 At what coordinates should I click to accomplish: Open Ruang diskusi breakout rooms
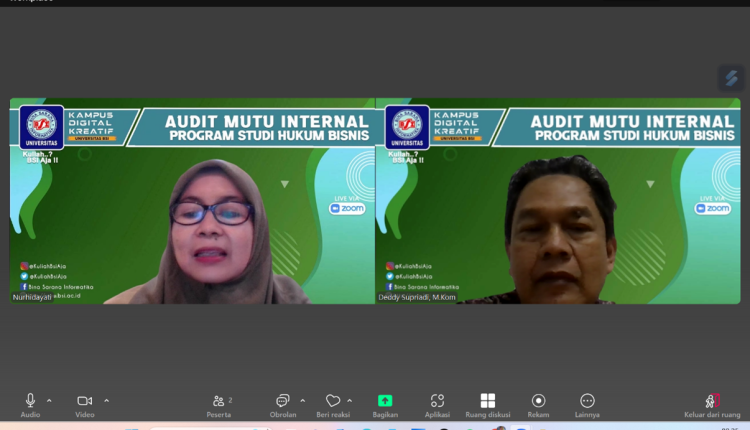488,405
